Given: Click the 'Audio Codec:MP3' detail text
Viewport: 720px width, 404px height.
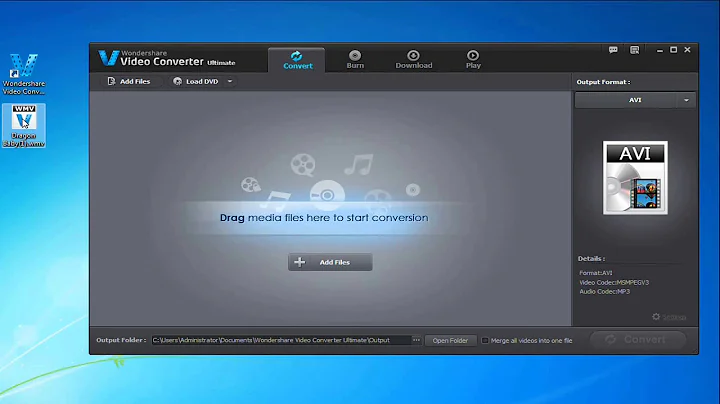Looking at the screenshot, I should pos(604,292).
